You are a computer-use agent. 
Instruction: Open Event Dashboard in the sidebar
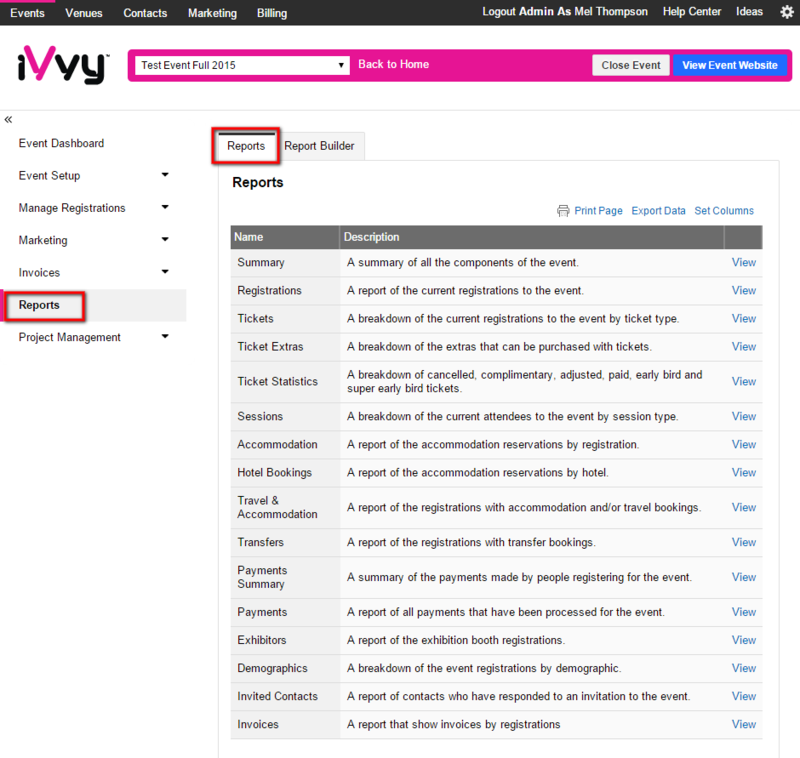coord(61,143)
